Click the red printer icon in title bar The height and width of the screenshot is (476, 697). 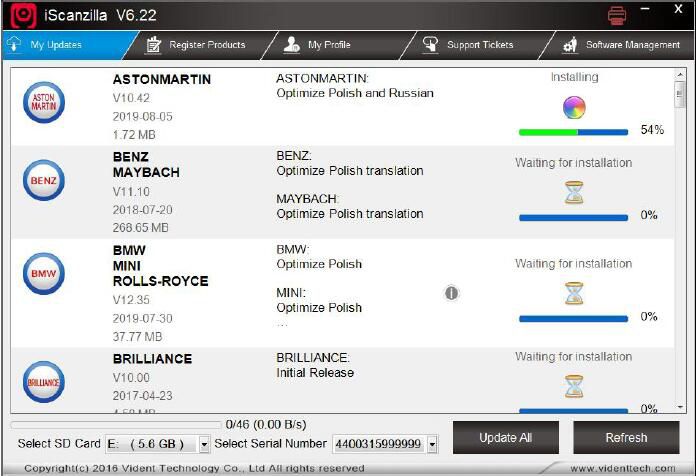click(617, 16)
